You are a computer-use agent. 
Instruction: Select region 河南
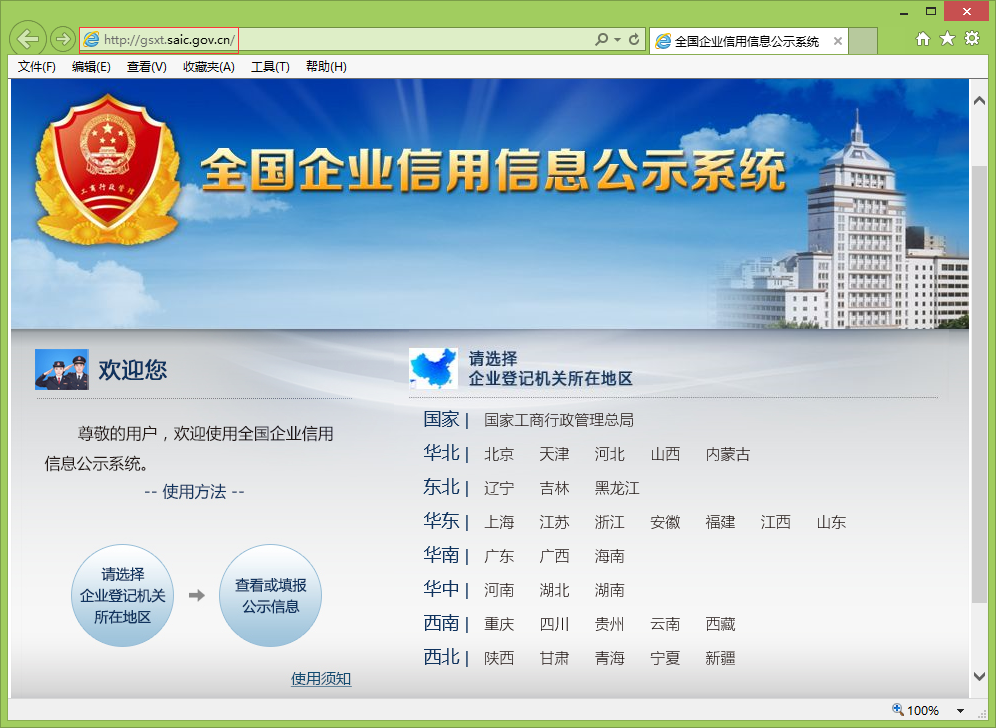click(499, 590)
